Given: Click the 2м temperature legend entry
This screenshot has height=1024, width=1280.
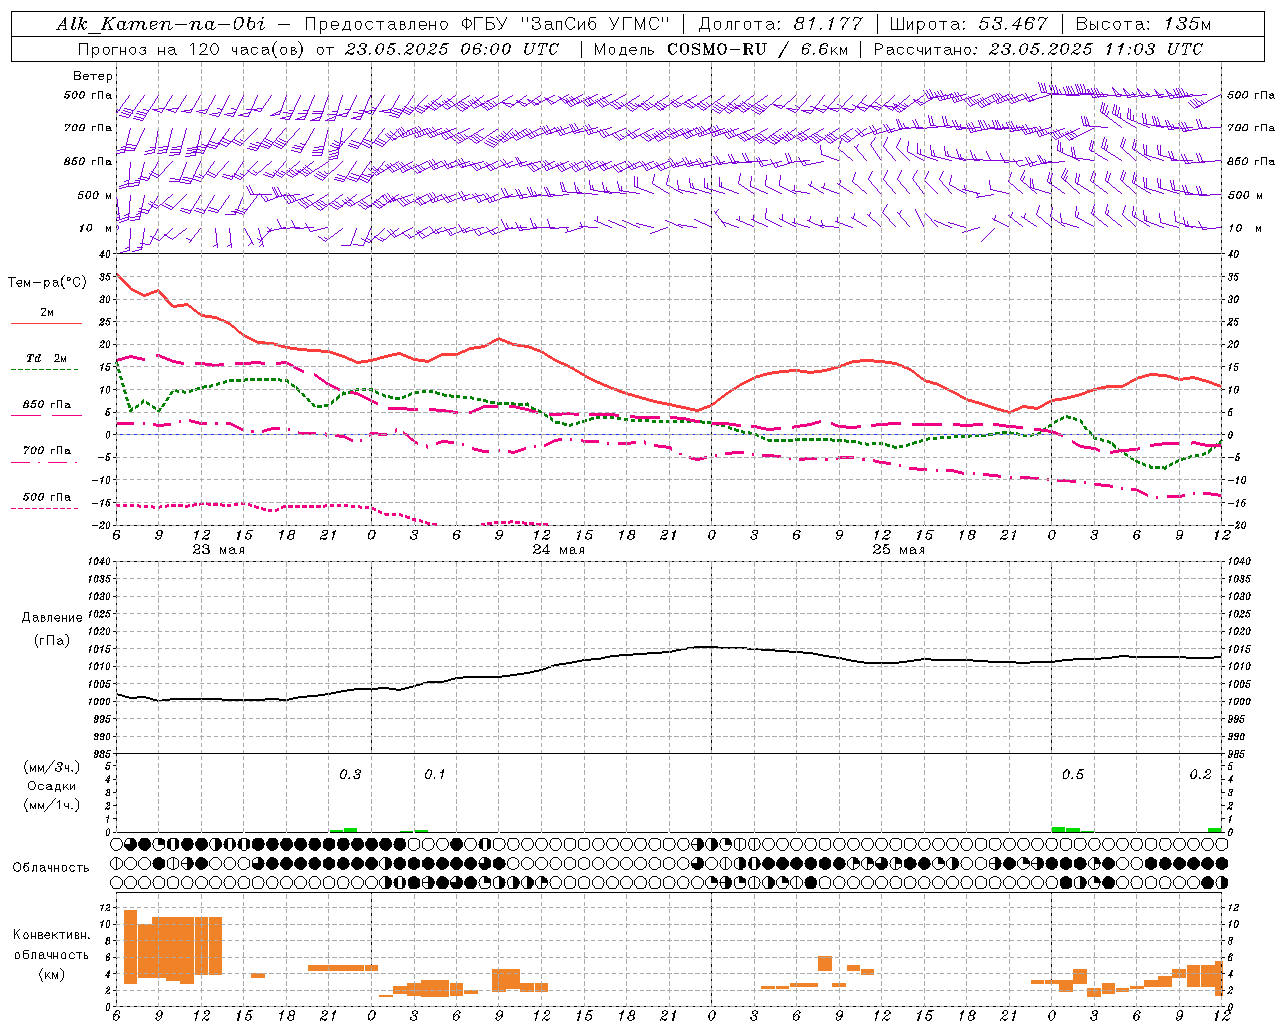Looking at the screenshot, I should coord(47,312).
